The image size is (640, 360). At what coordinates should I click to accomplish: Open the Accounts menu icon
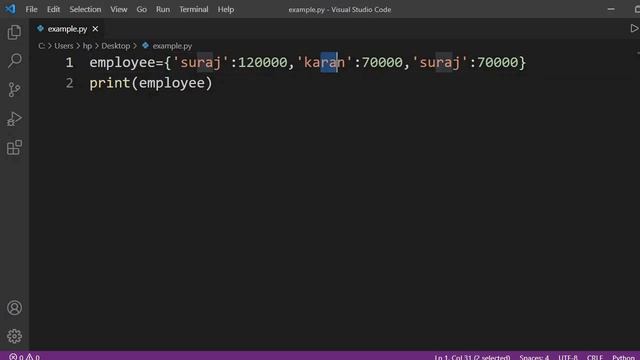click(x=14, y=308)
